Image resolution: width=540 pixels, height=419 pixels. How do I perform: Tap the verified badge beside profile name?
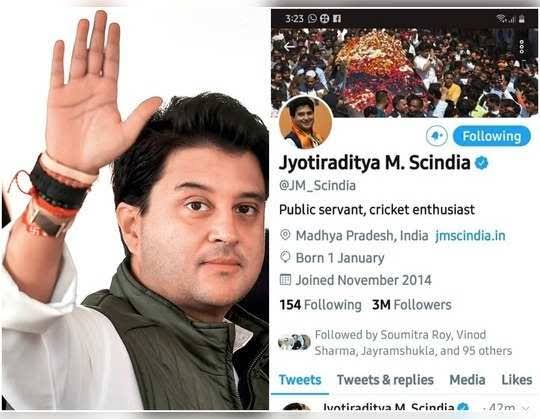coord(481,162)
